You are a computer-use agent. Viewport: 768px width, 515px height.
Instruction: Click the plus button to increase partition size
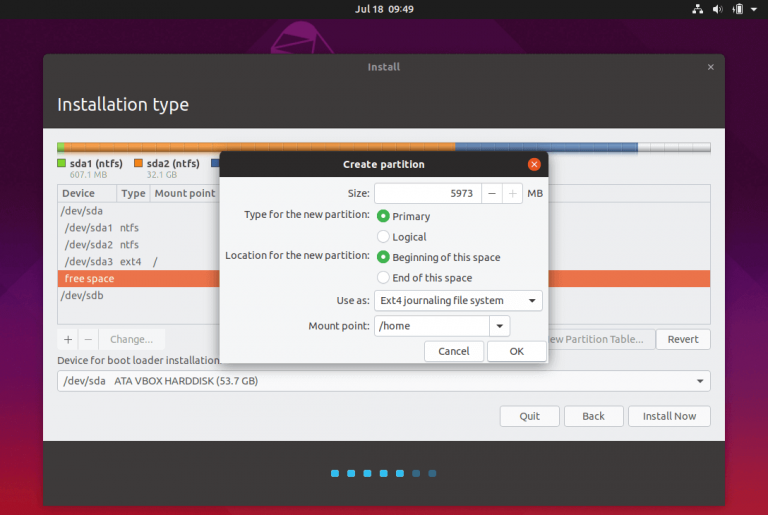coord(512,194)
